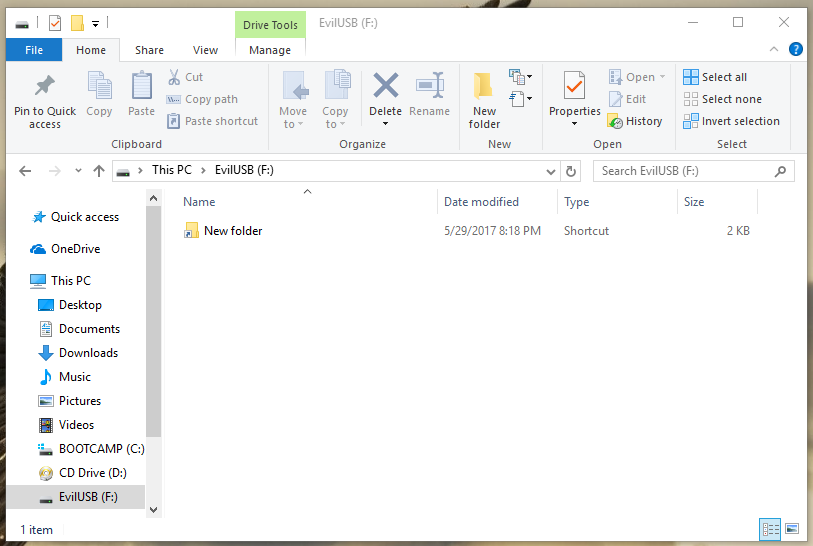
Task: Sort by the Name column header
Action: pyautogui.click(x=199, y=202)
